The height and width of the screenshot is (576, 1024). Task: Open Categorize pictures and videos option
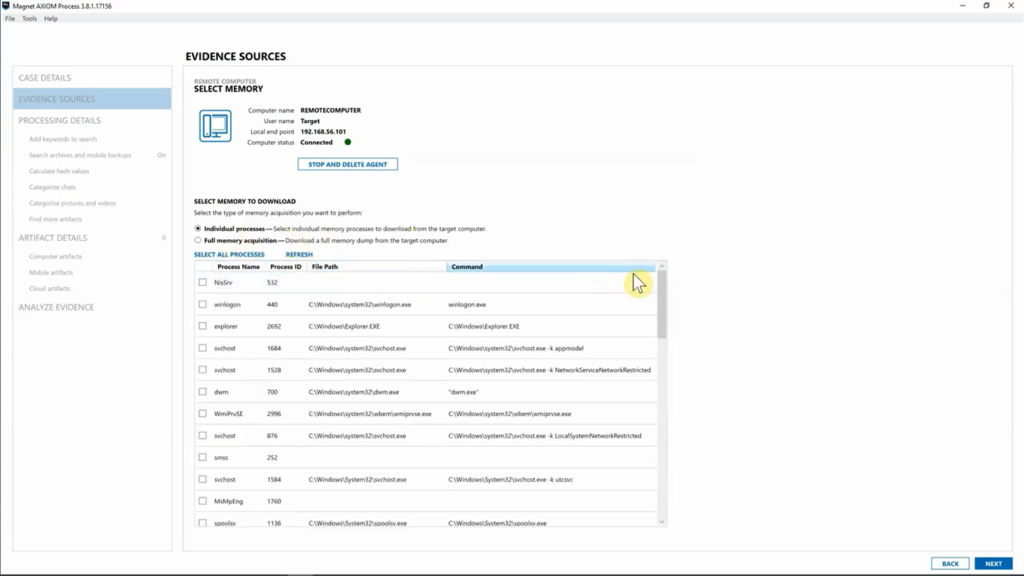click(72, 203)
